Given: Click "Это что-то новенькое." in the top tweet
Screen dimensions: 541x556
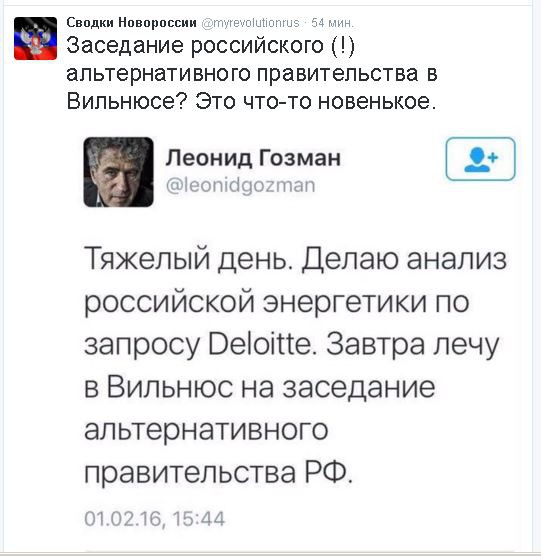Looking at the screenshot, I should [x=316, y=102].
